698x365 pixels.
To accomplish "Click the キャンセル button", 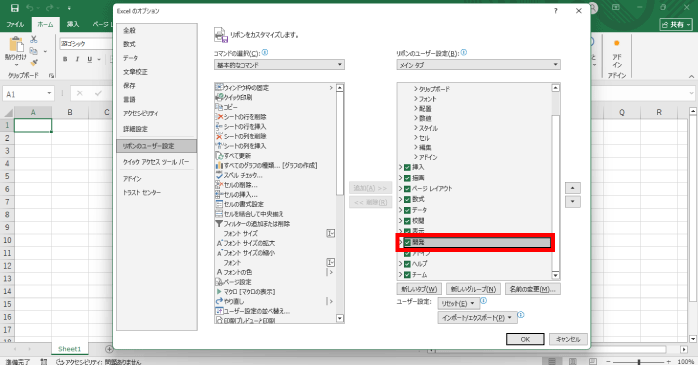I will (568, 339).
